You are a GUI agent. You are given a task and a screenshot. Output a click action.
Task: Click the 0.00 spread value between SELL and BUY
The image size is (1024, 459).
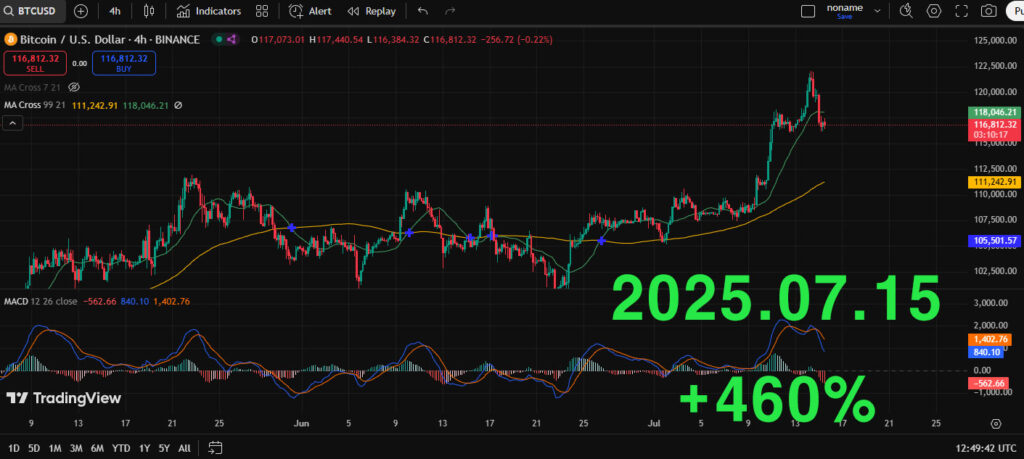(x=80, y=63)
